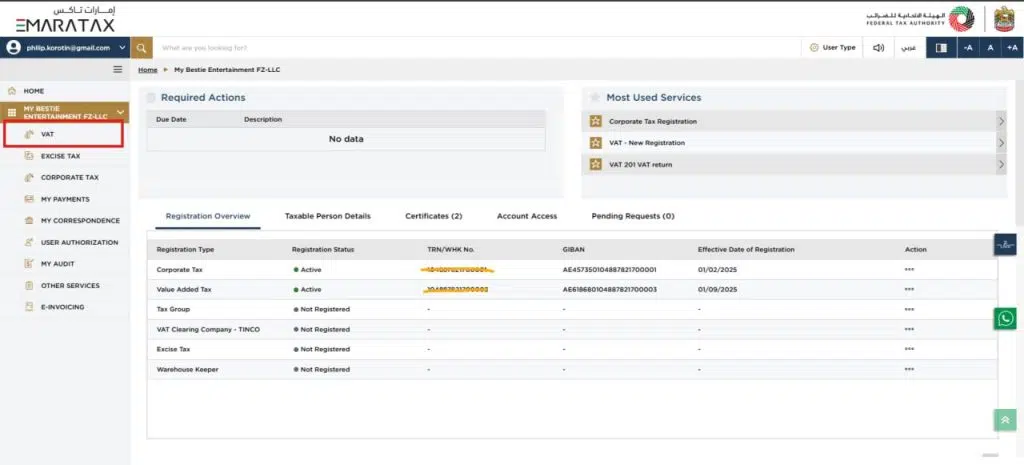Click the scroll-to-top green arrow button
The width and height of the screenshot is (1024, 465).
[x=1006, y=420]
